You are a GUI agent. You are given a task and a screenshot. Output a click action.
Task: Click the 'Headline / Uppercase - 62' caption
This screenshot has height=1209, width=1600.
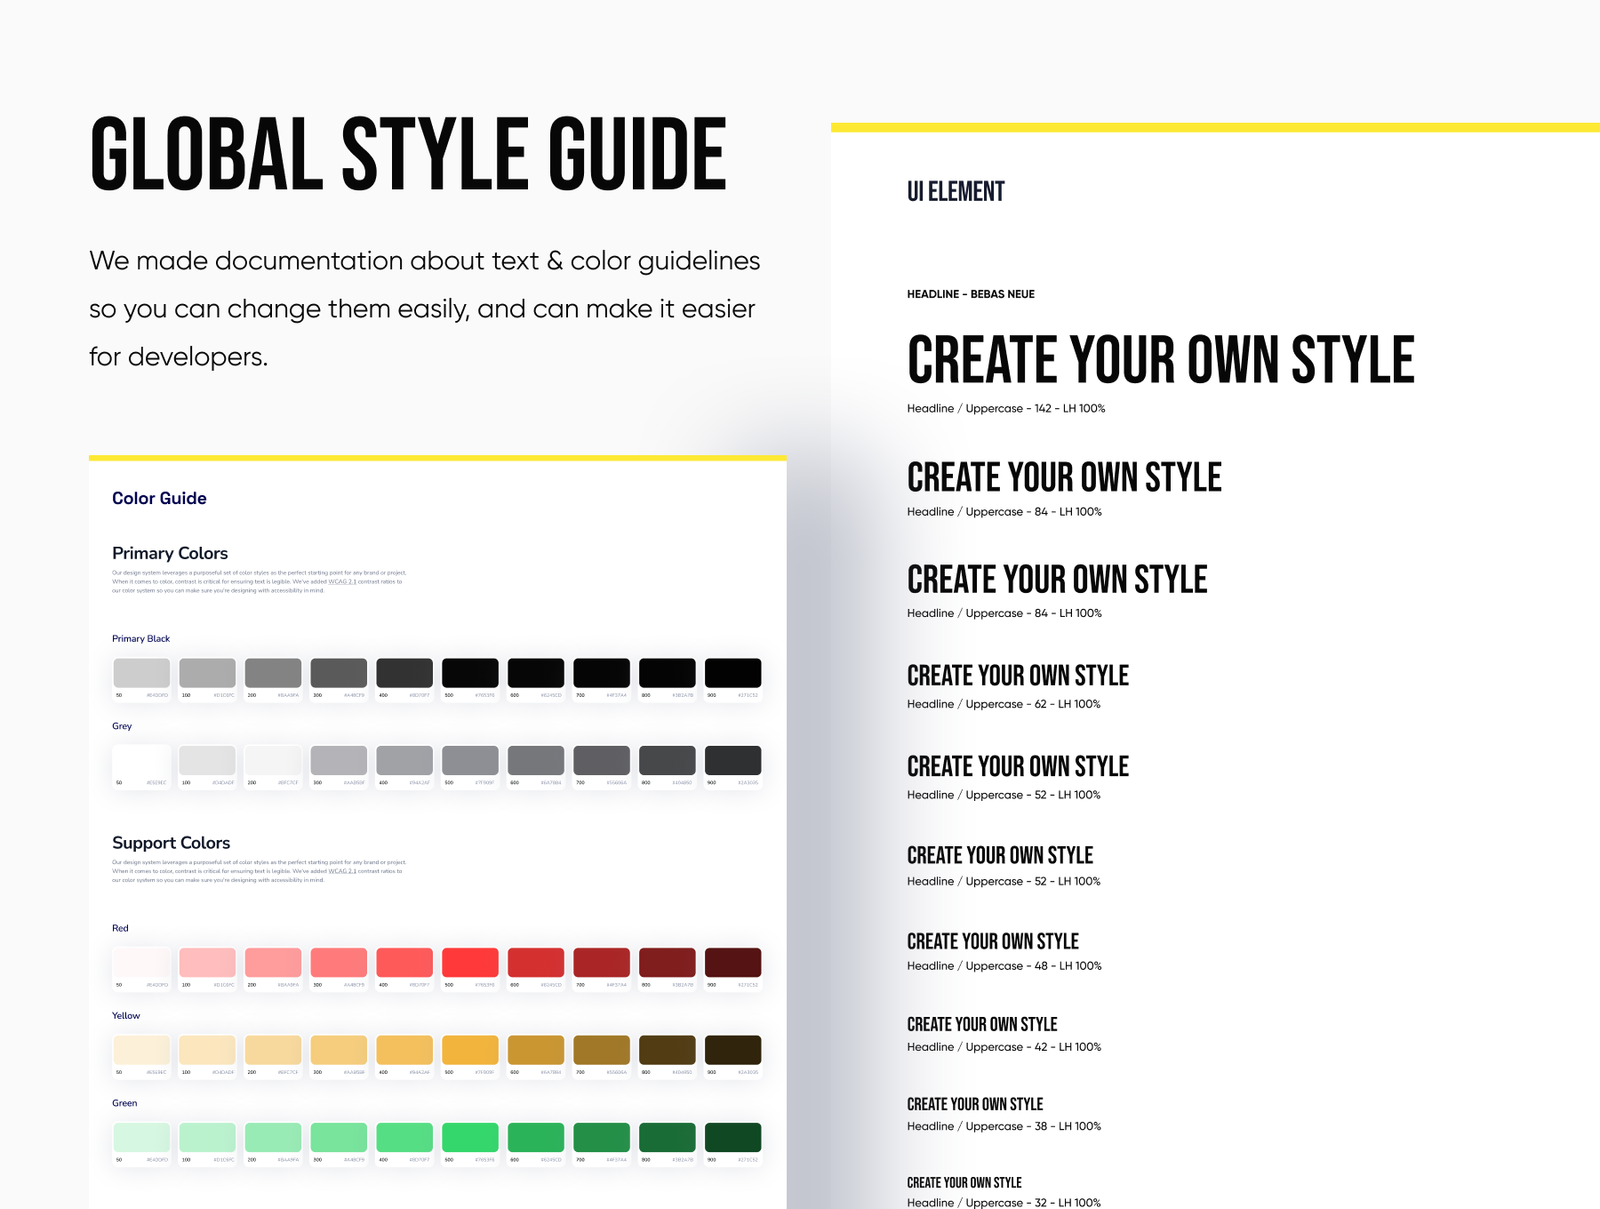(1003, 704)
